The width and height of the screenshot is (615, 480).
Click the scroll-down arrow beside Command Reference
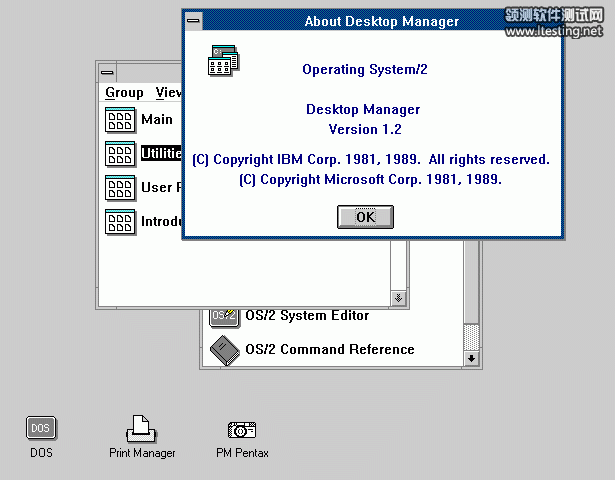tap(472, 358)
